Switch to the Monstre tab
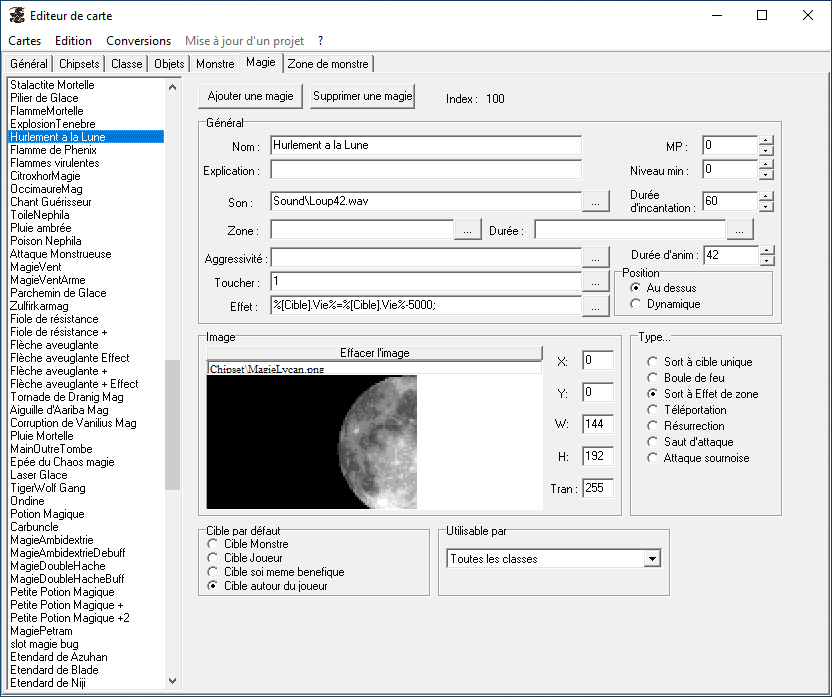The height and width of the screenshot is (697, 832). pyautogui.click(x=215, y=64)
